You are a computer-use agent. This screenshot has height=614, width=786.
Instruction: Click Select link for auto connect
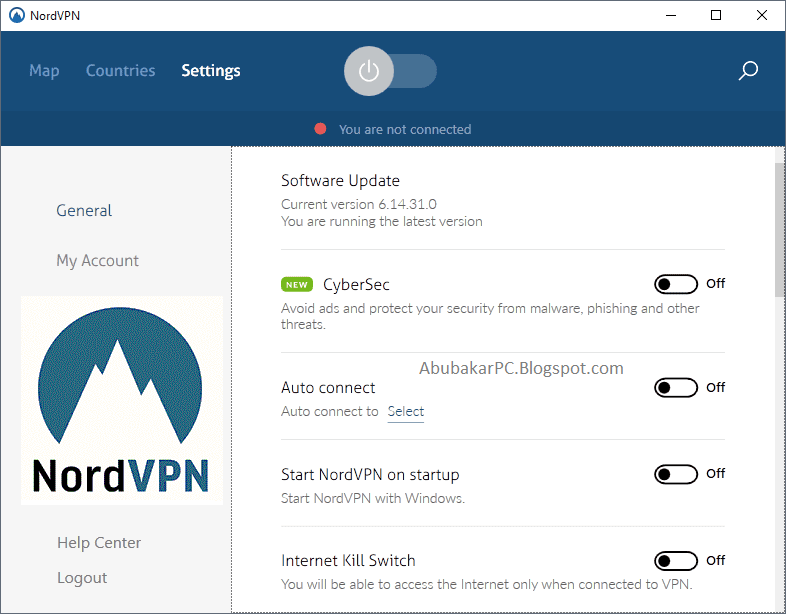[x=406, y=412]
